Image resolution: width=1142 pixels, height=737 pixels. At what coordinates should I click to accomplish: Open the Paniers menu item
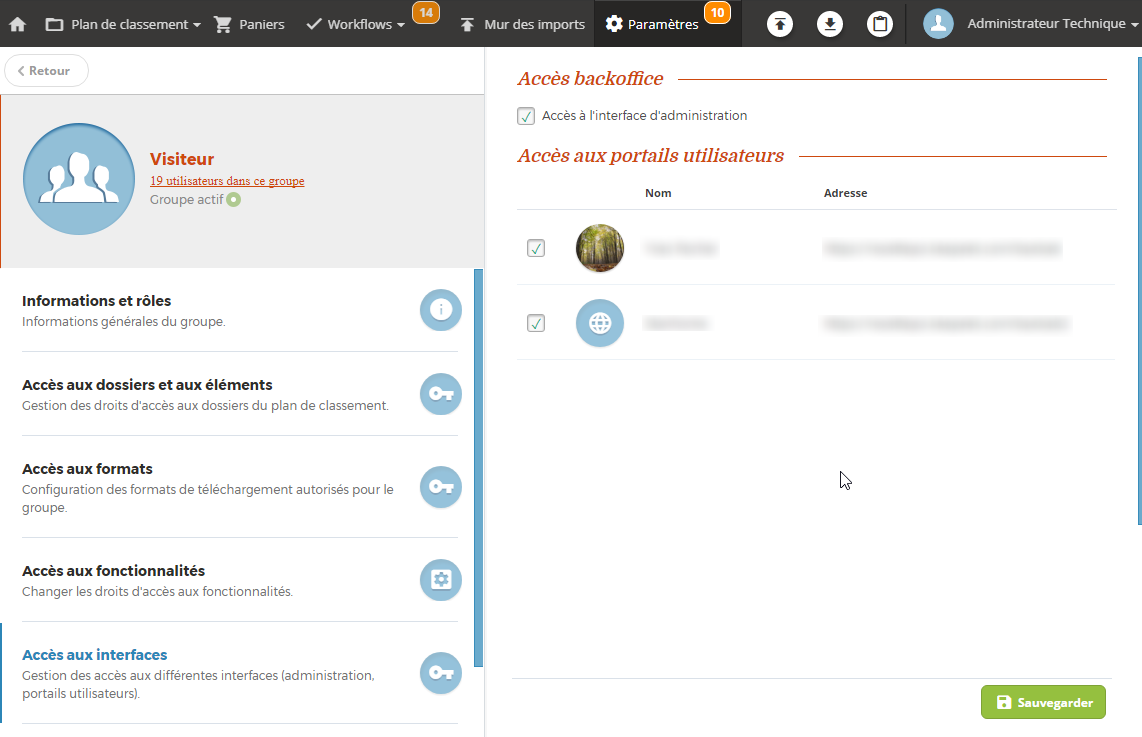pyautogui.click(x=250, y=24)
